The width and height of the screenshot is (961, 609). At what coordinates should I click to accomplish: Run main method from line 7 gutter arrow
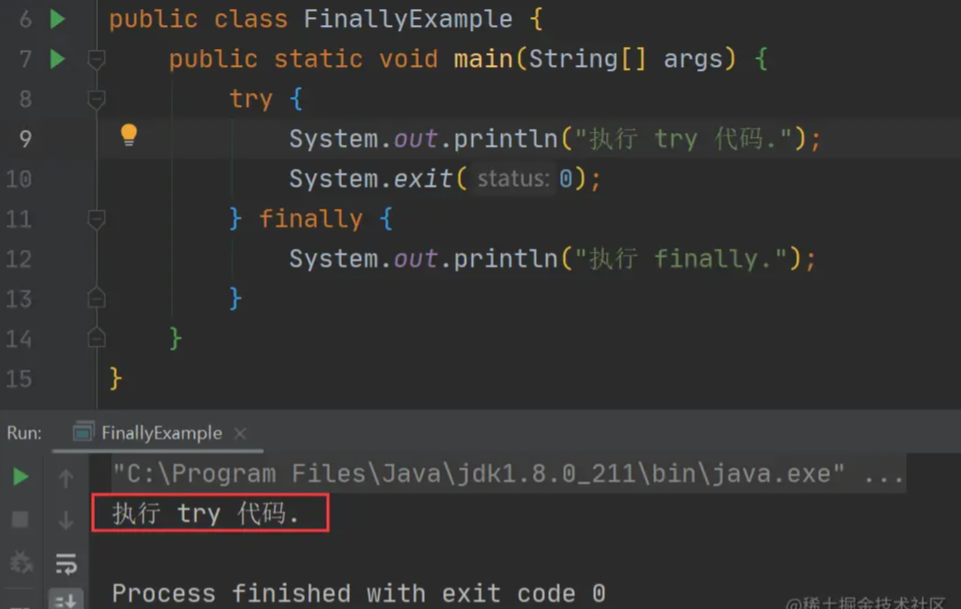pyautogui.click(x=57, y=59)
